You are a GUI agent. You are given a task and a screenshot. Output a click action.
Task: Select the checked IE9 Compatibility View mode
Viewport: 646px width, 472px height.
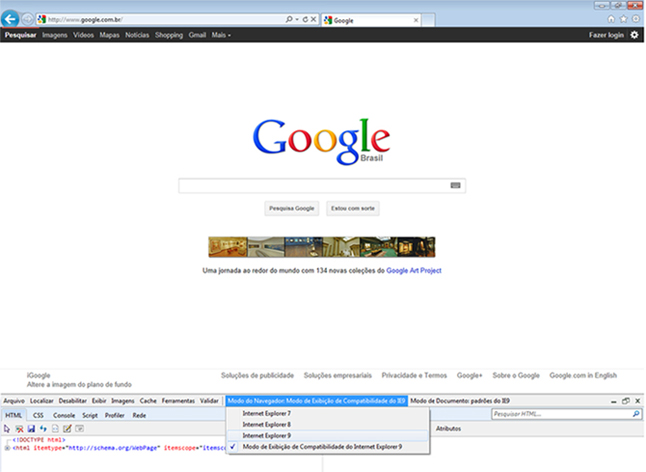(328, 446)
